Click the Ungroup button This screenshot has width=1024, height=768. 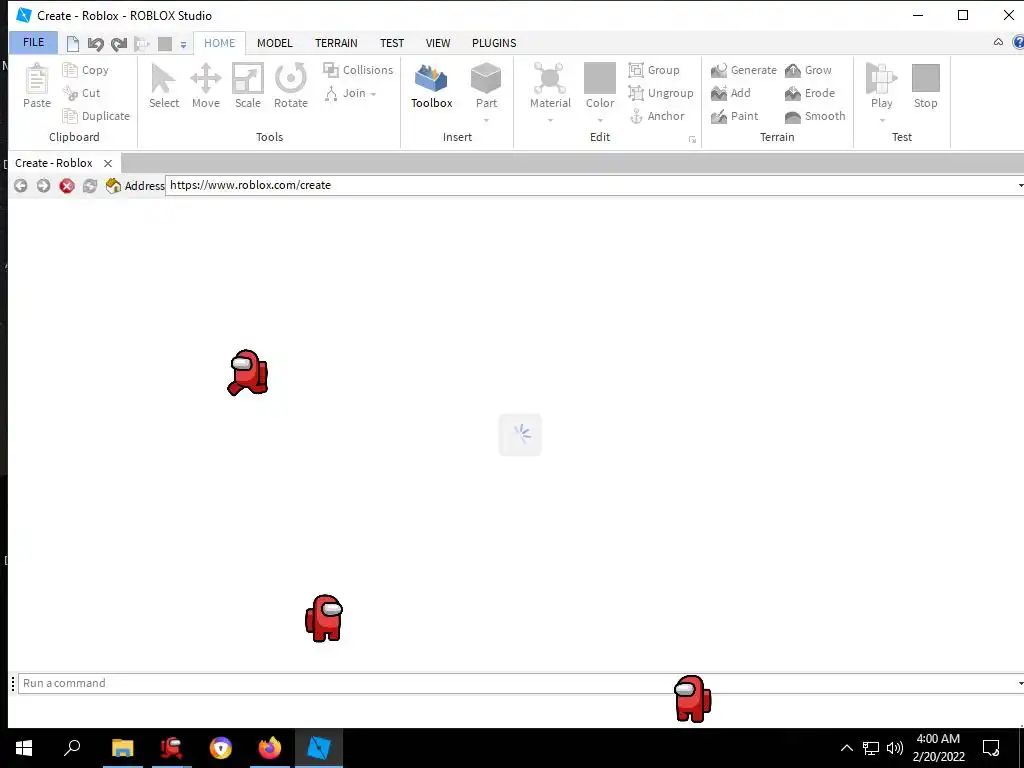click(x=661, y=93)
